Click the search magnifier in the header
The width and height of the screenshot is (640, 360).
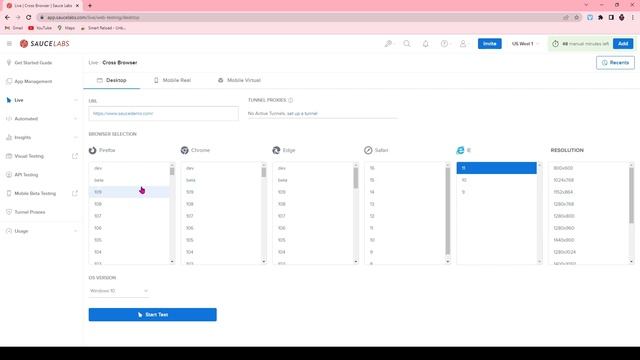point(407,43)
